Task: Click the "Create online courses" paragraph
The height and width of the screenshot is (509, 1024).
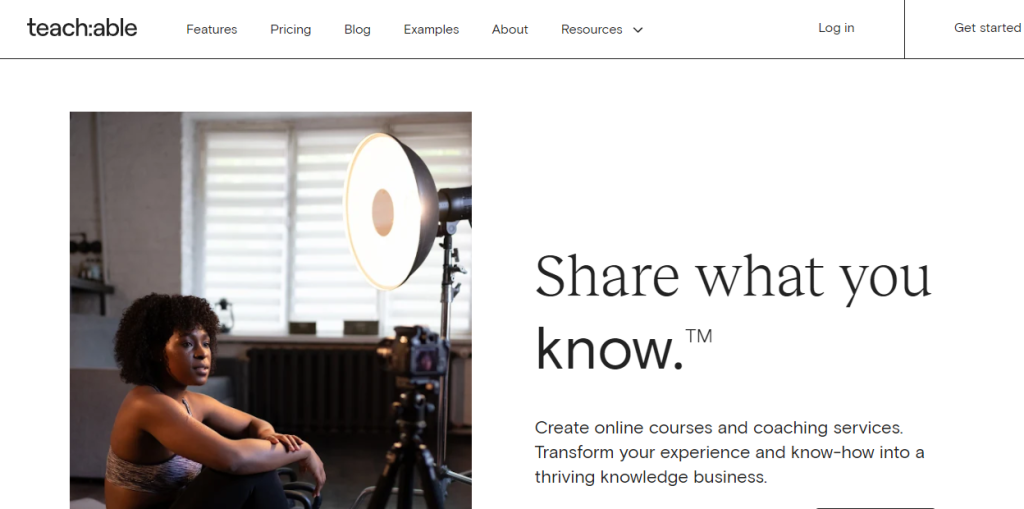Action: coord(729,452)
